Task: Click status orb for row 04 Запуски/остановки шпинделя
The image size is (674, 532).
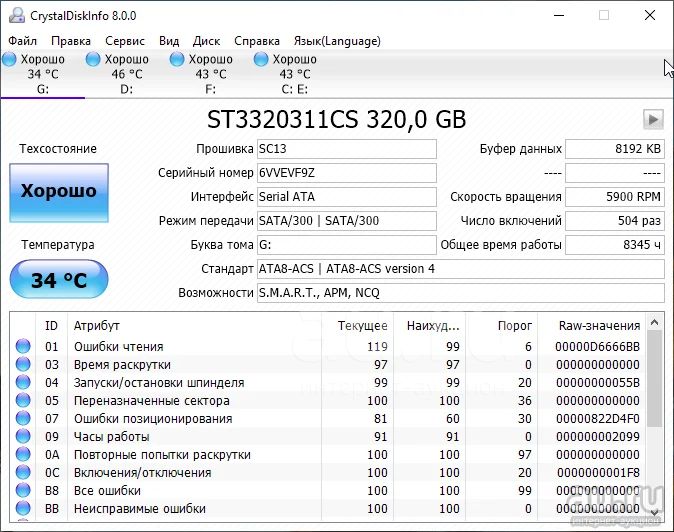Action: pyautogui.click(x=23, y=382)
